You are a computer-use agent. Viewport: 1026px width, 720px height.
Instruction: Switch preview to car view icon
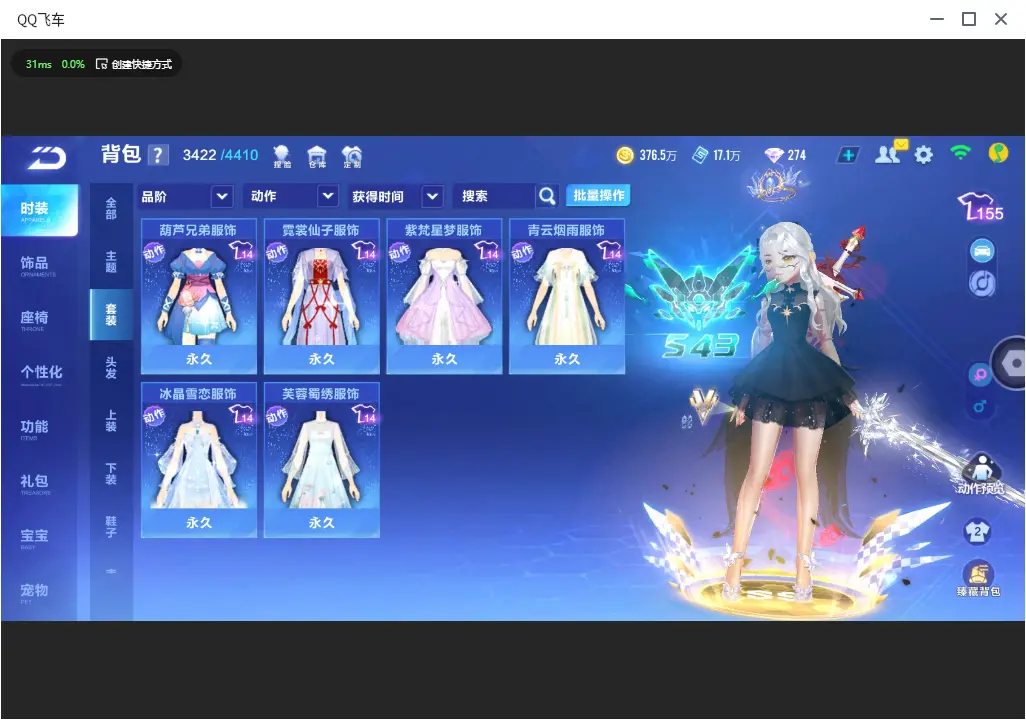[982, 251]
